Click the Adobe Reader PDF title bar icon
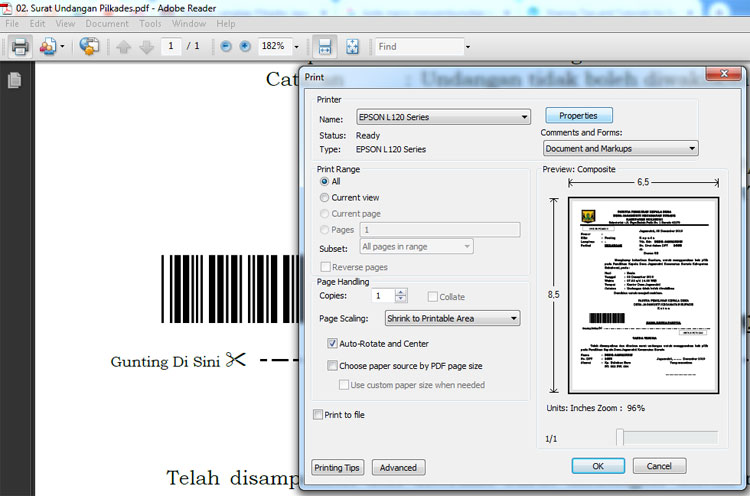The height and width of the screenshot is (496, 750). click(x=7, y=8)
